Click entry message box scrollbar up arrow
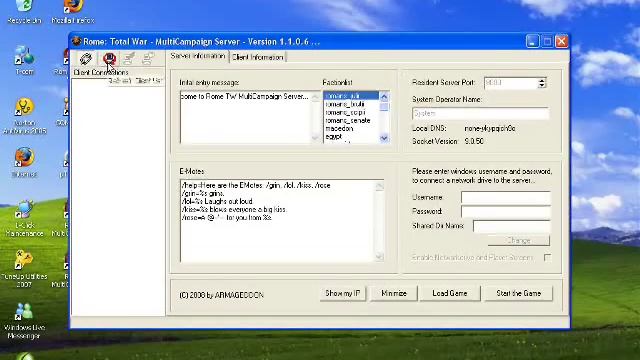This screenshot has height=360, width=640. pos(315,97)
